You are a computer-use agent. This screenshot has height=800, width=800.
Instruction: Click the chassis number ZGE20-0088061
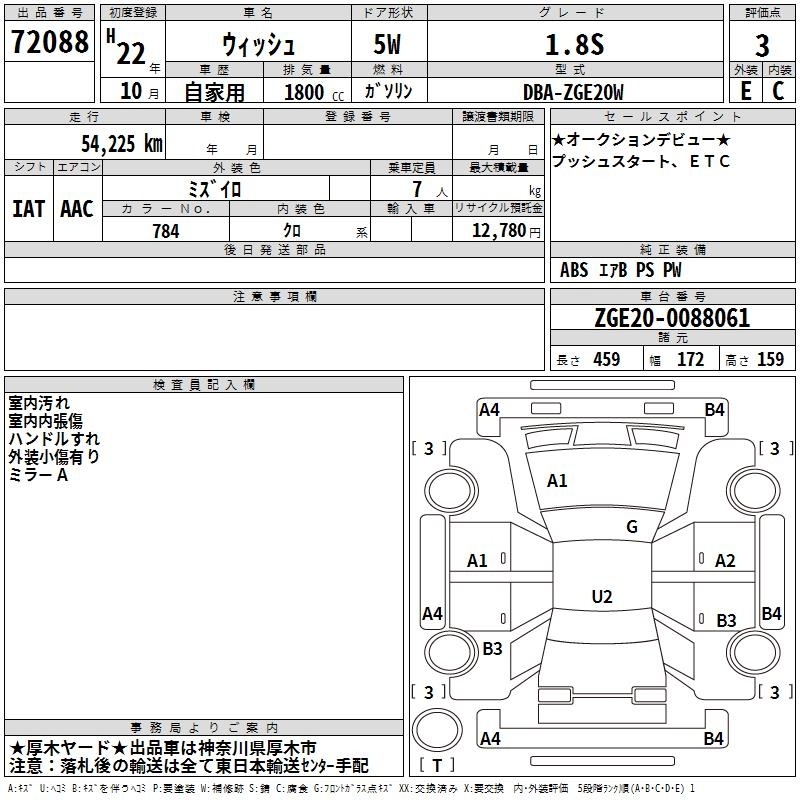672,318
